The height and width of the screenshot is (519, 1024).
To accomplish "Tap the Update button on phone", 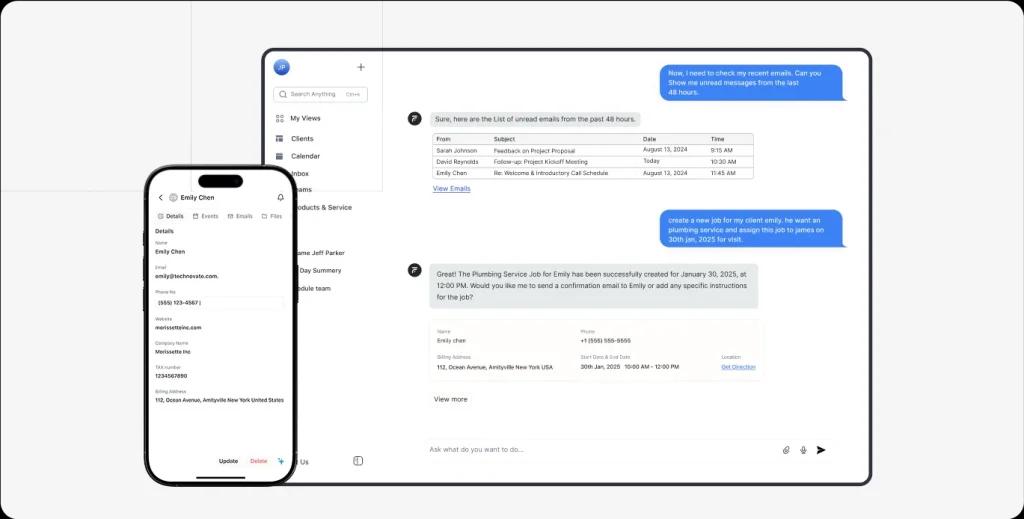I will pos(228,461).
